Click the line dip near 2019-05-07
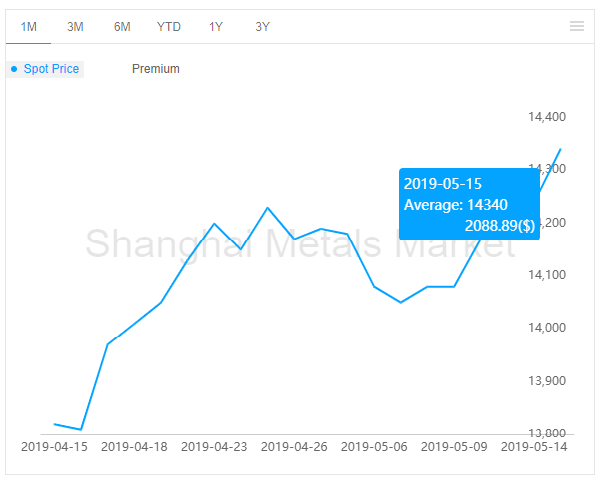The image size is (600, 481). click(401, 302)
